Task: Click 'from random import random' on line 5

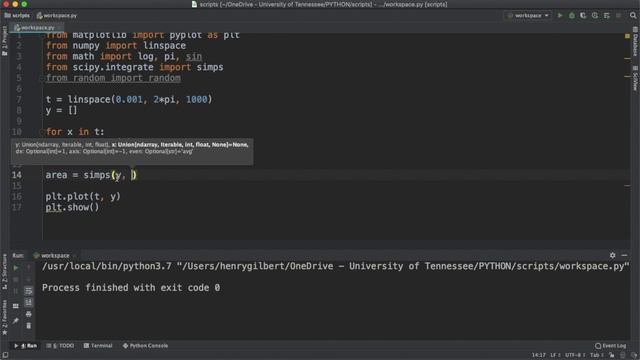Action: pos(113,78)
